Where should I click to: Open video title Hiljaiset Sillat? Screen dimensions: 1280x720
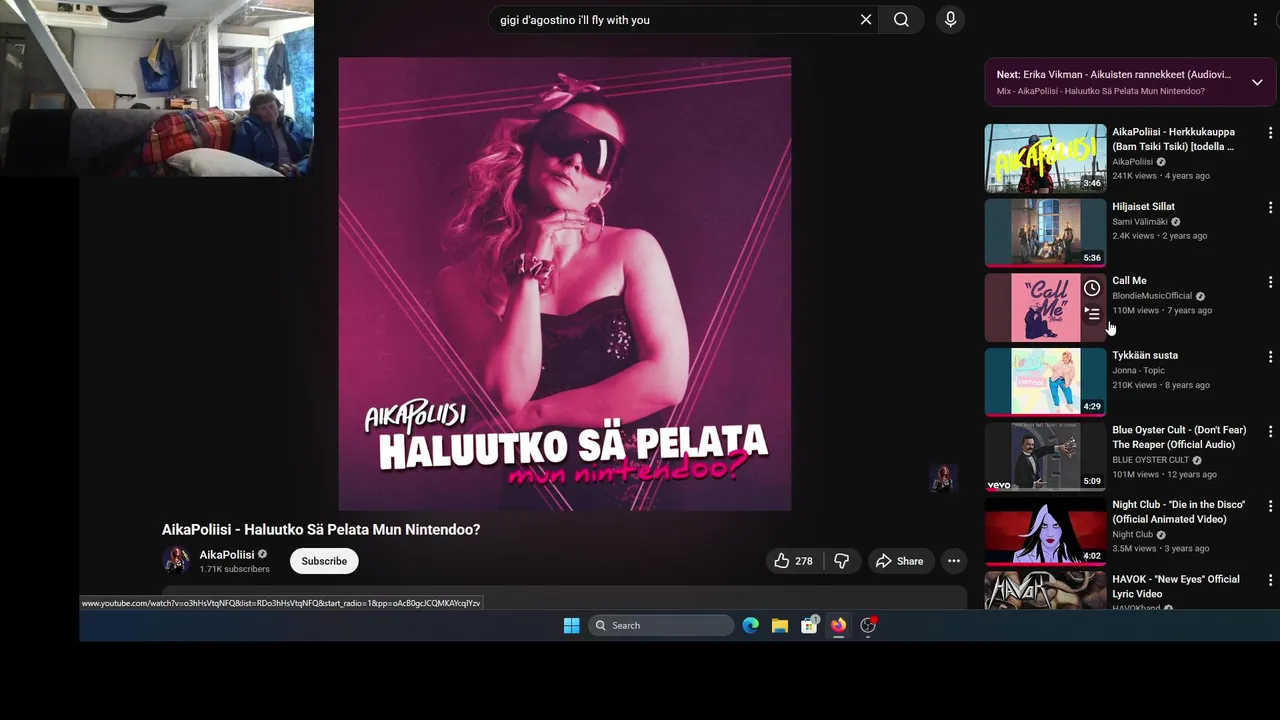tap(1143, 207)
